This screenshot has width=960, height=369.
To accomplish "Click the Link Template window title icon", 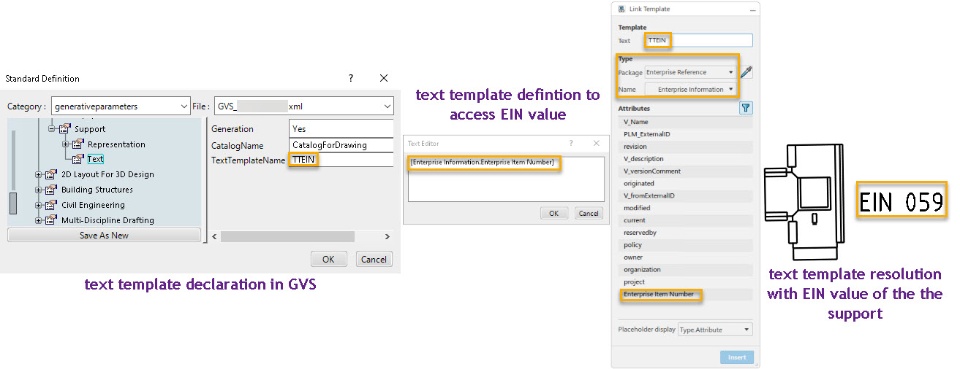I will [x=622, y=9].
